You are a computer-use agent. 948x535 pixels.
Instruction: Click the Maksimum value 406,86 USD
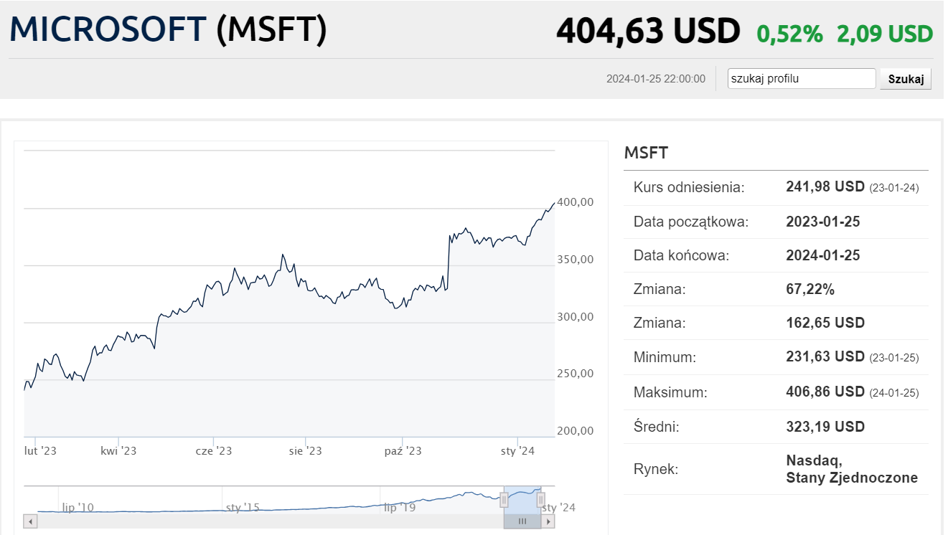tap(825, 392)
